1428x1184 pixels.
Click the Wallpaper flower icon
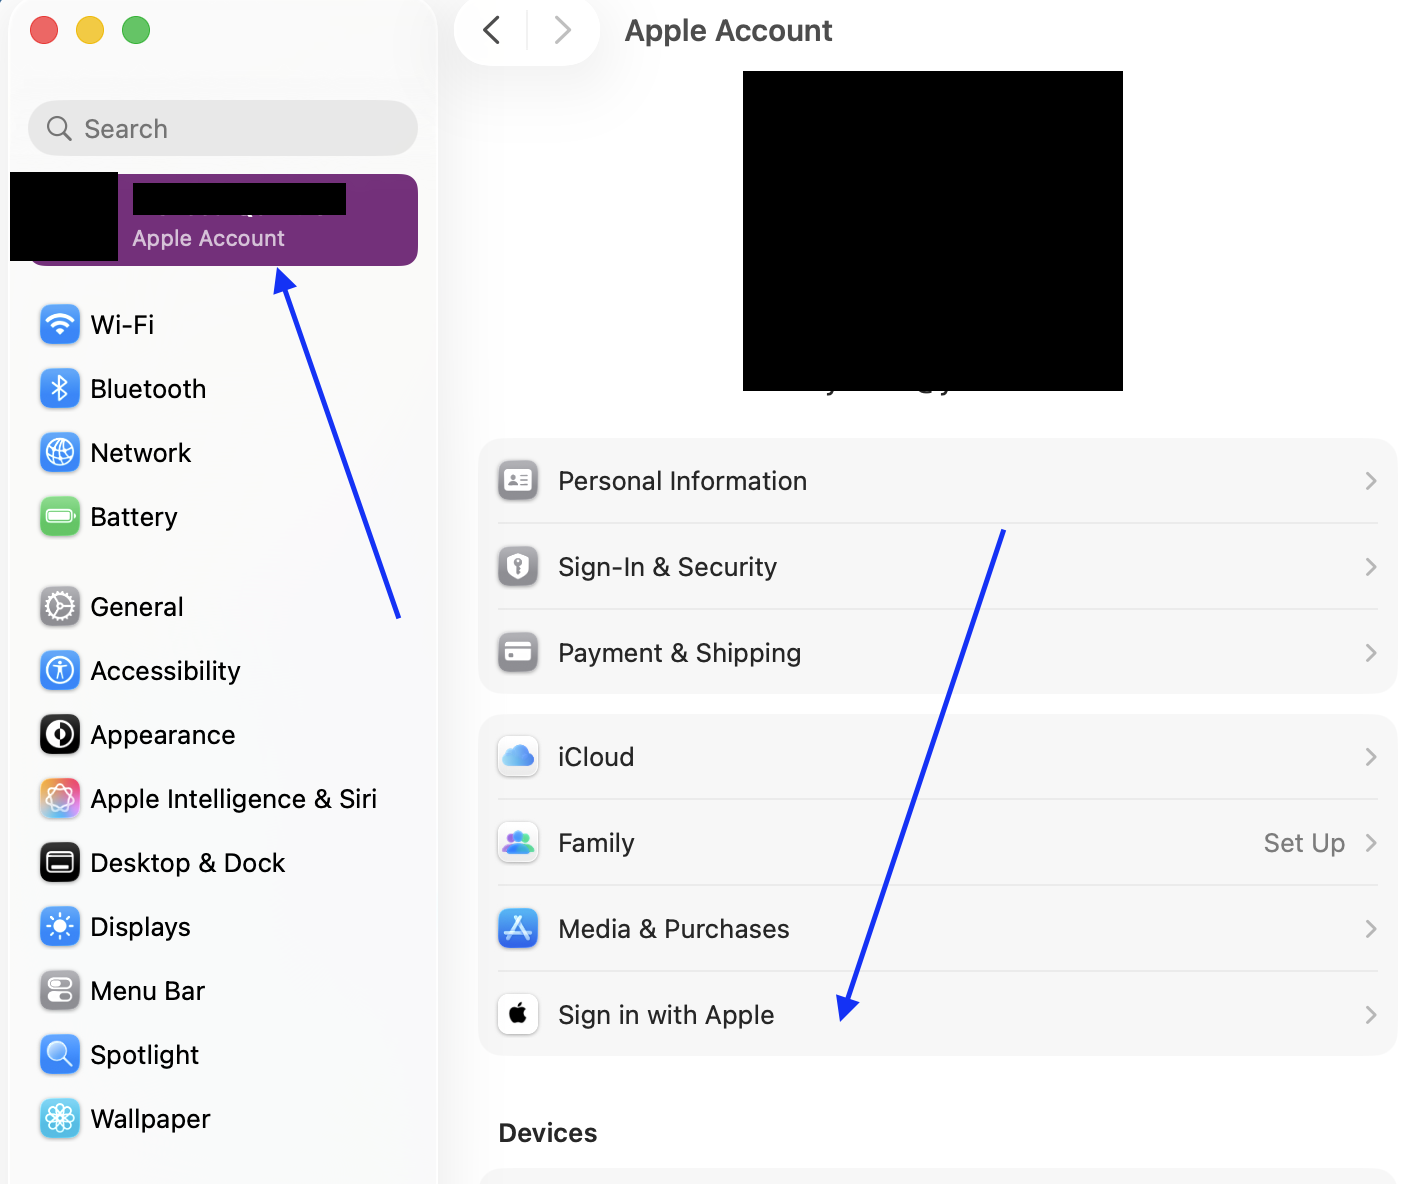60,1119
